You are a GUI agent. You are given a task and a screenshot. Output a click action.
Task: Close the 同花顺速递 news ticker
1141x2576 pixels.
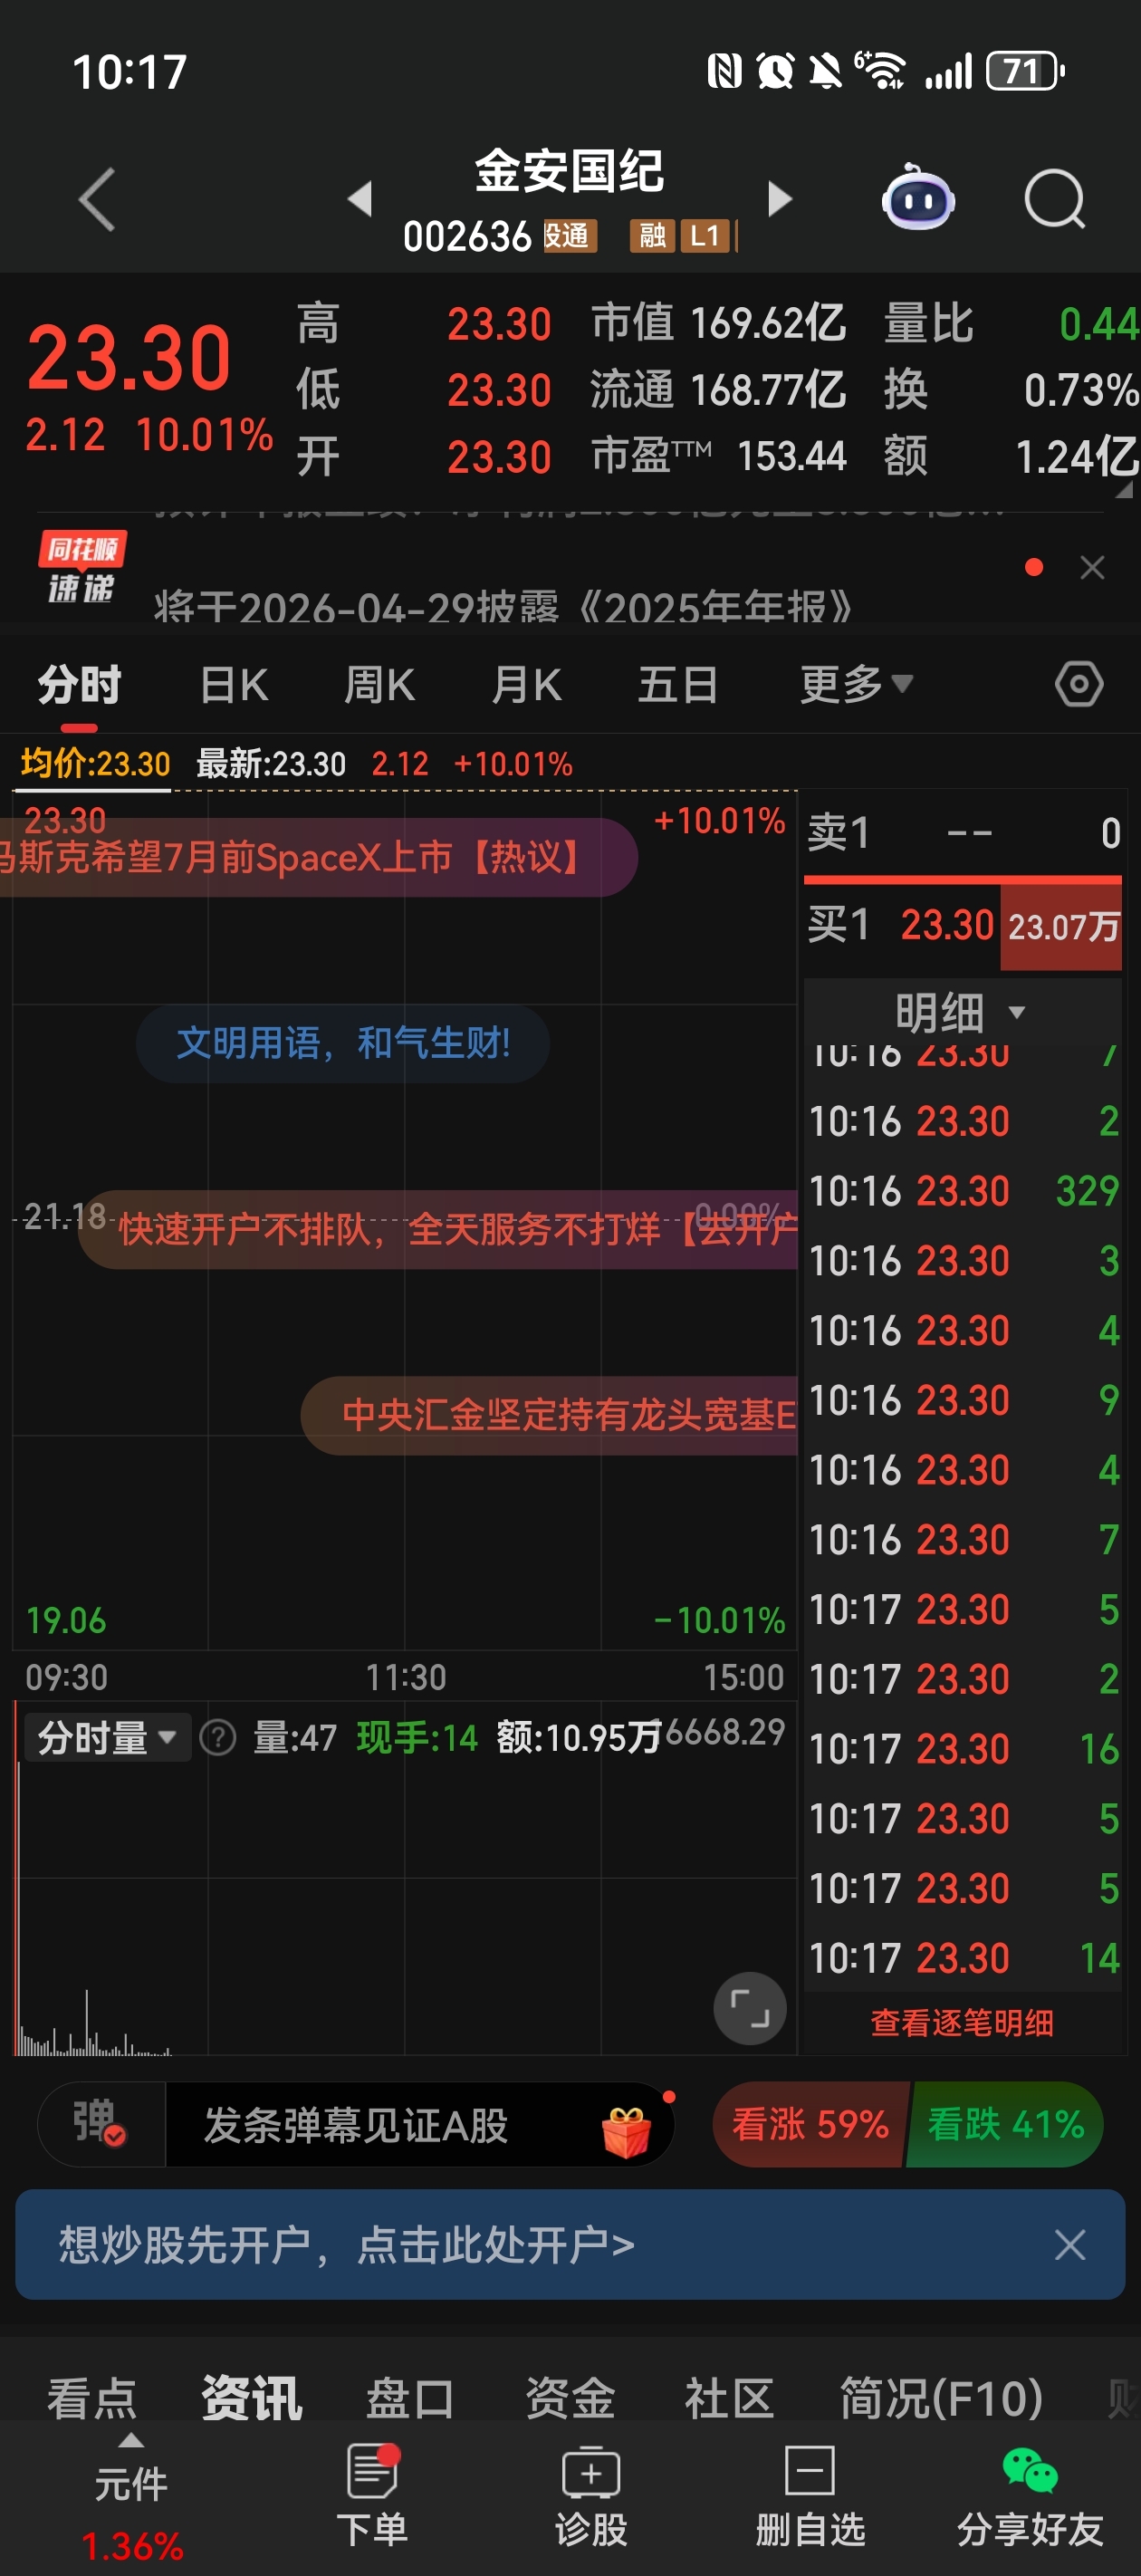click(x=1092, y=567)
